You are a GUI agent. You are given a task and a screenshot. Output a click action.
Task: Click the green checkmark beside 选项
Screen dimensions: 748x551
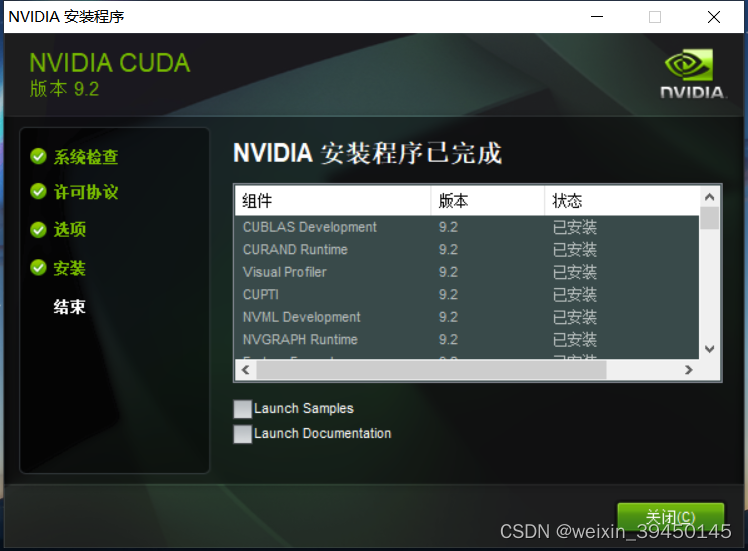(38, 229)
